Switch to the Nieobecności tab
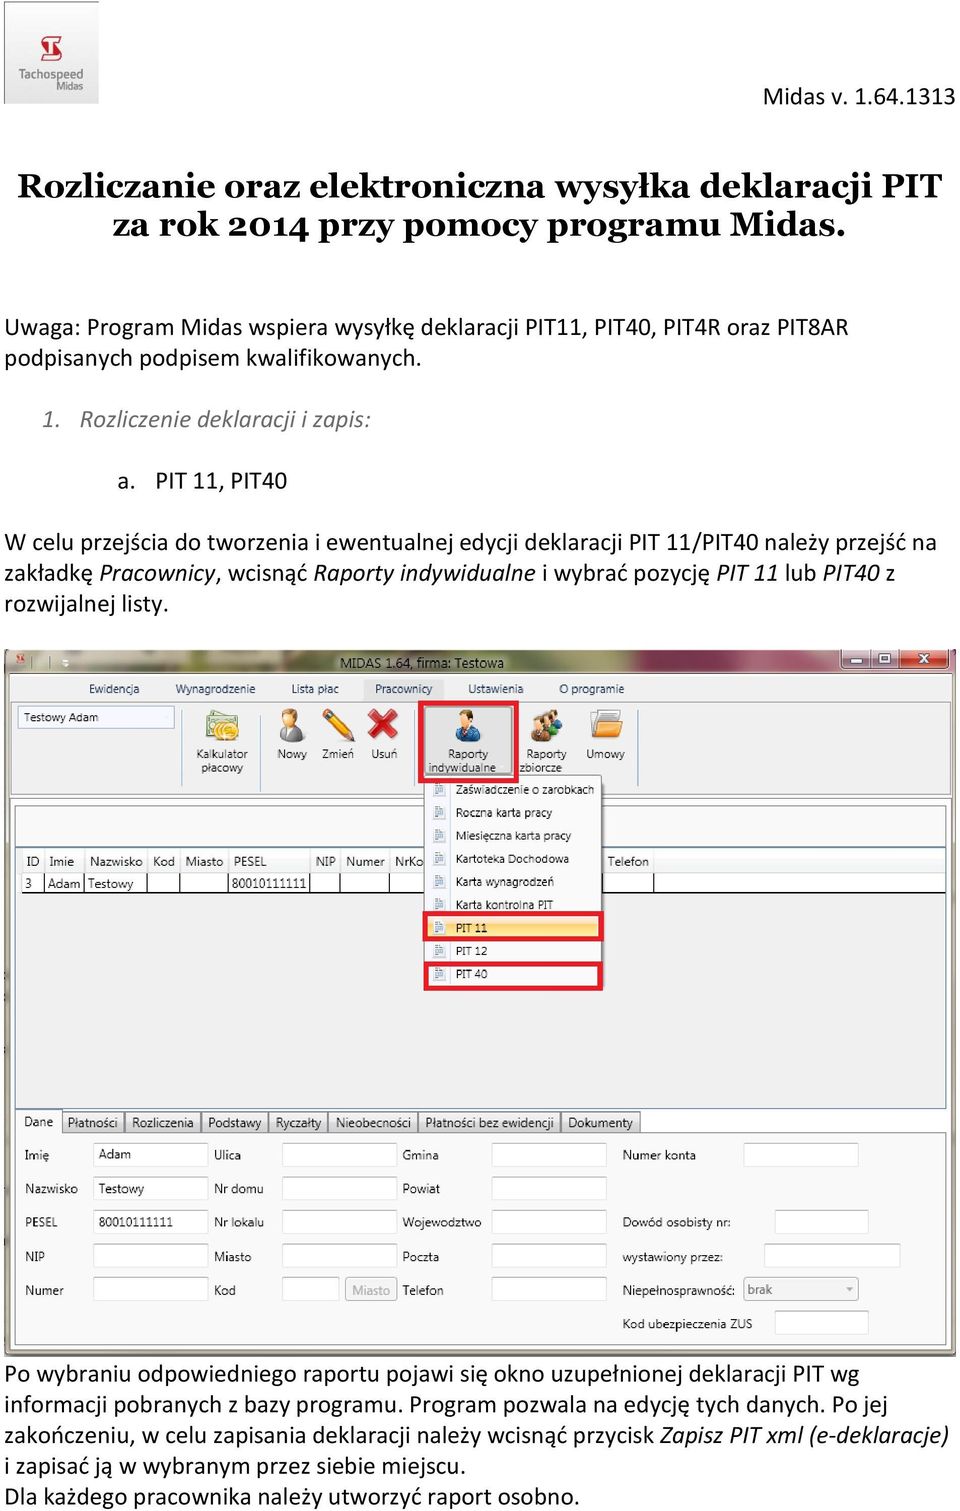This screenshot has width=960, height=1511. [373, 1123]
